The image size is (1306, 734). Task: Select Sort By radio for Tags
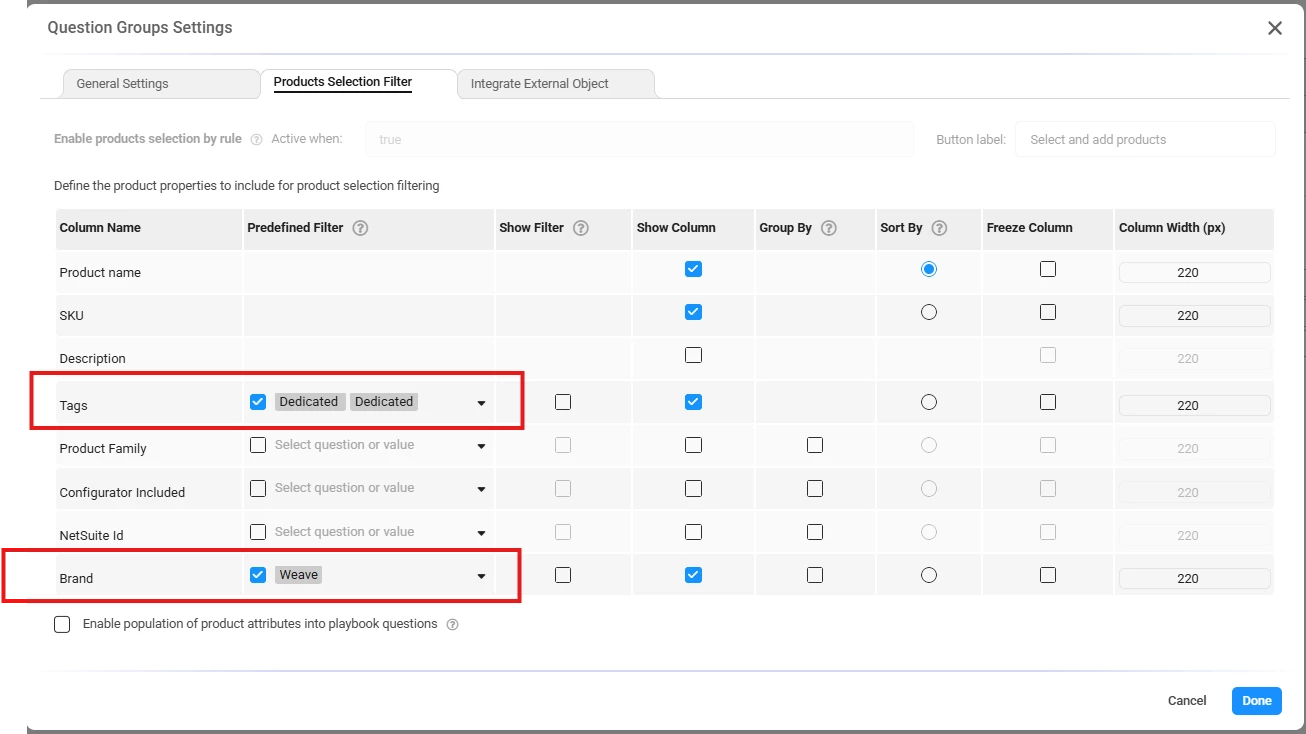(x=929, y=402)
